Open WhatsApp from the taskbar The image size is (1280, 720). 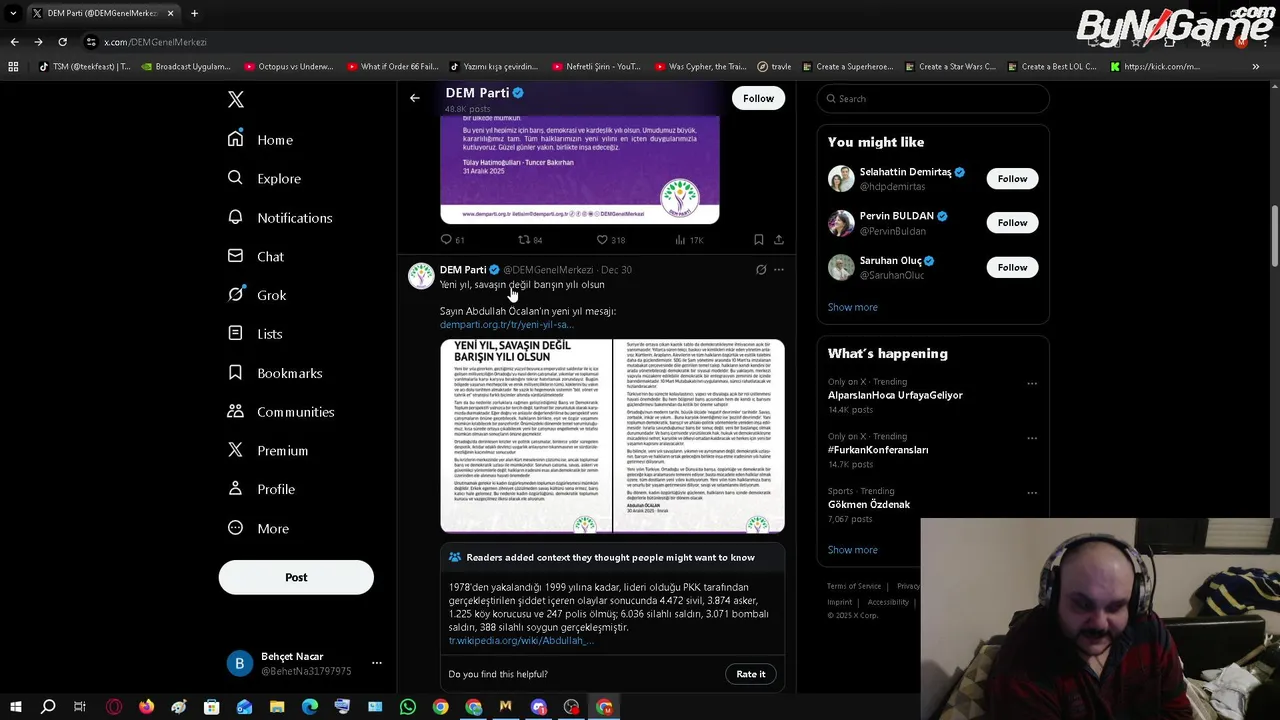coord(408,707)
